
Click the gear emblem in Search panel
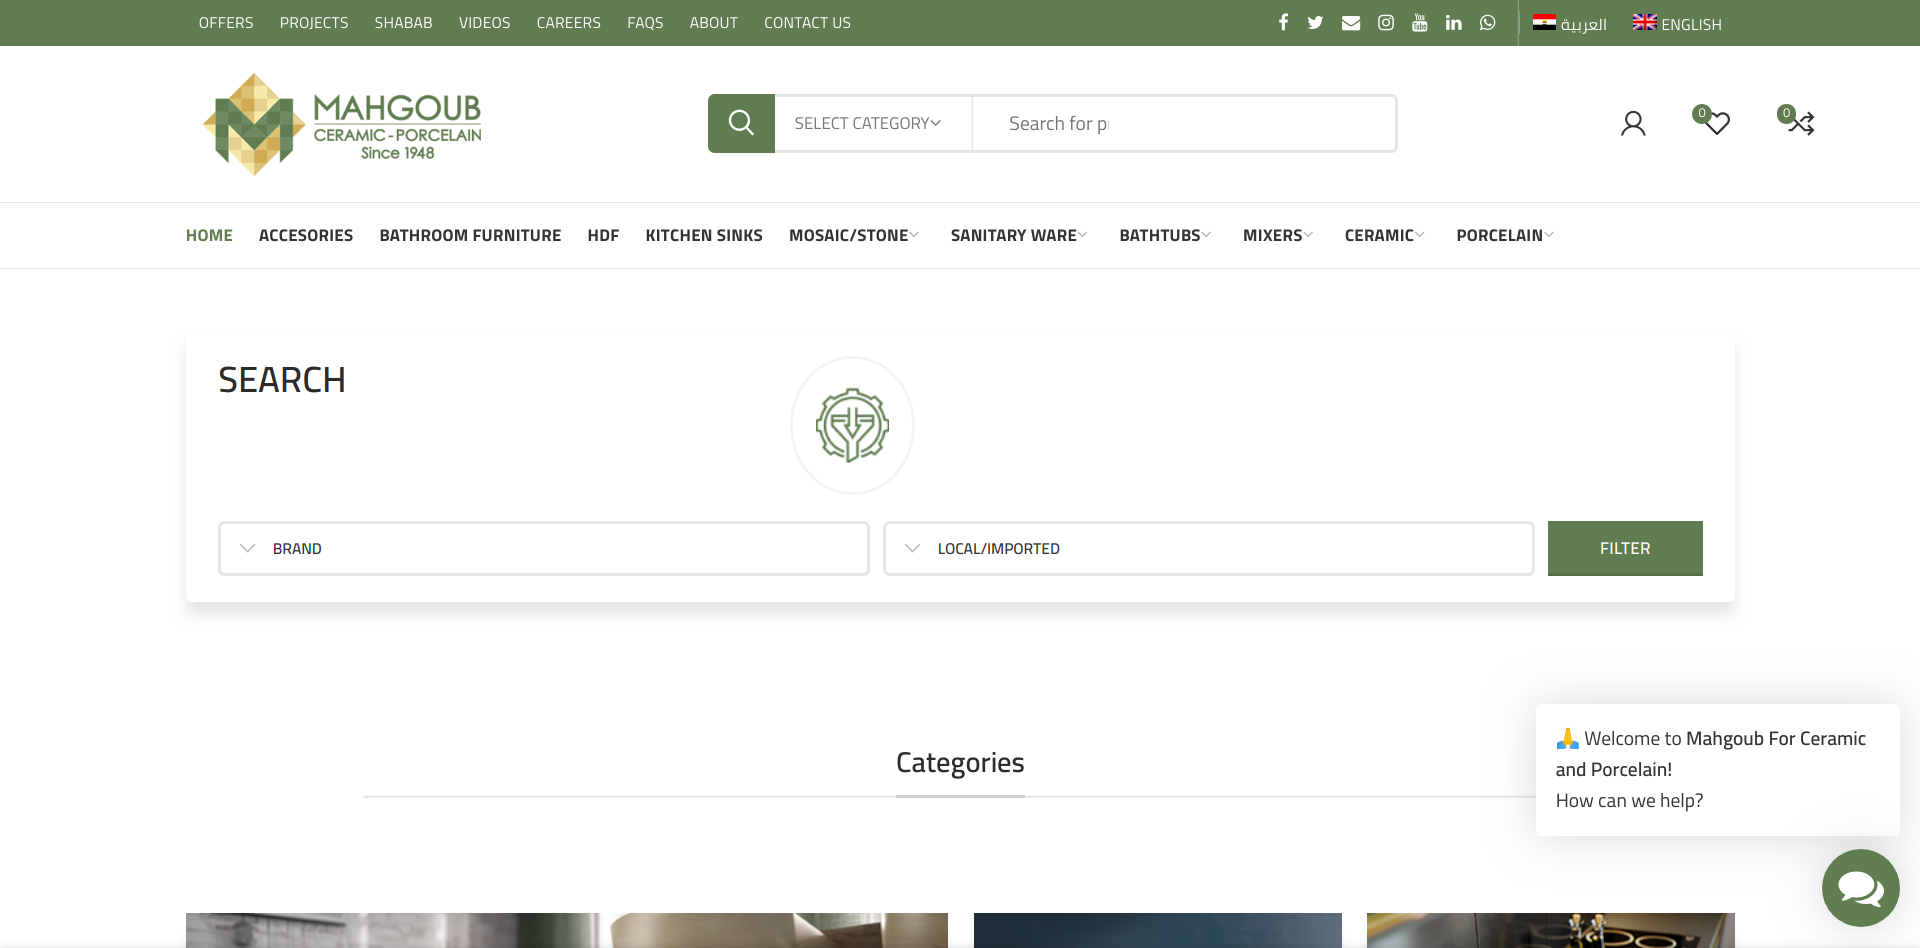[852, 425]
